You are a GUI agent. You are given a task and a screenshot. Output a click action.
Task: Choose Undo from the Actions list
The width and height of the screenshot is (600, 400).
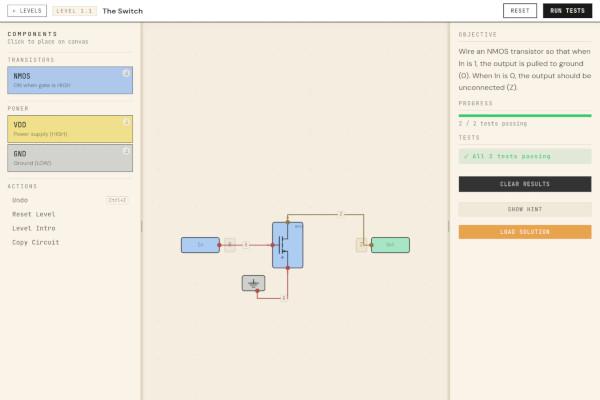pos(21,200)
